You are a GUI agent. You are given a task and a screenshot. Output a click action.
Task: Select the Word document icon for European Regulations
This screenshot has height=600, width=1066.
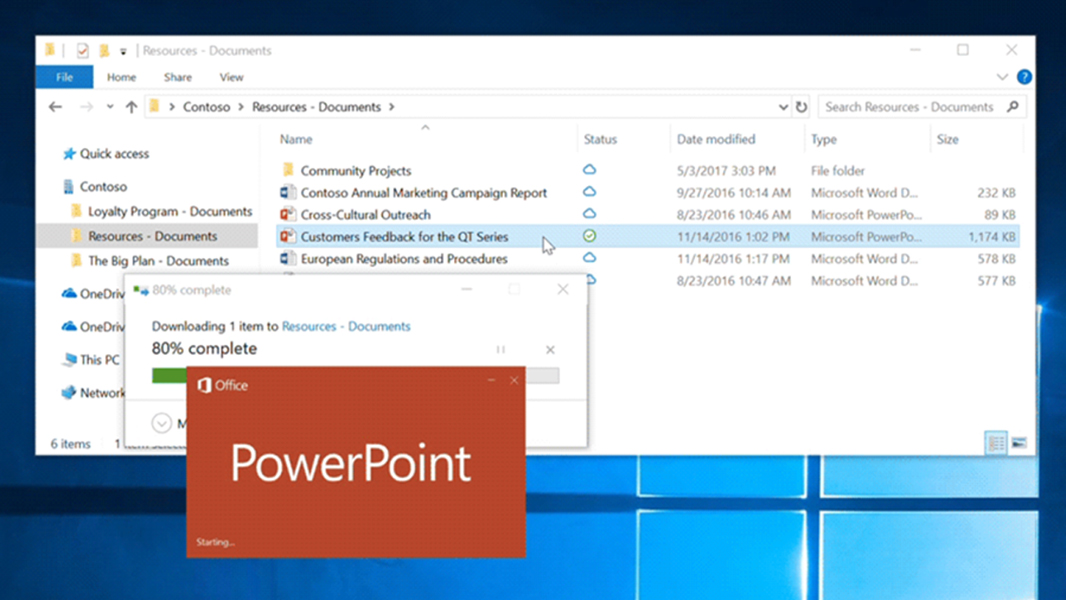click(288, 258)
